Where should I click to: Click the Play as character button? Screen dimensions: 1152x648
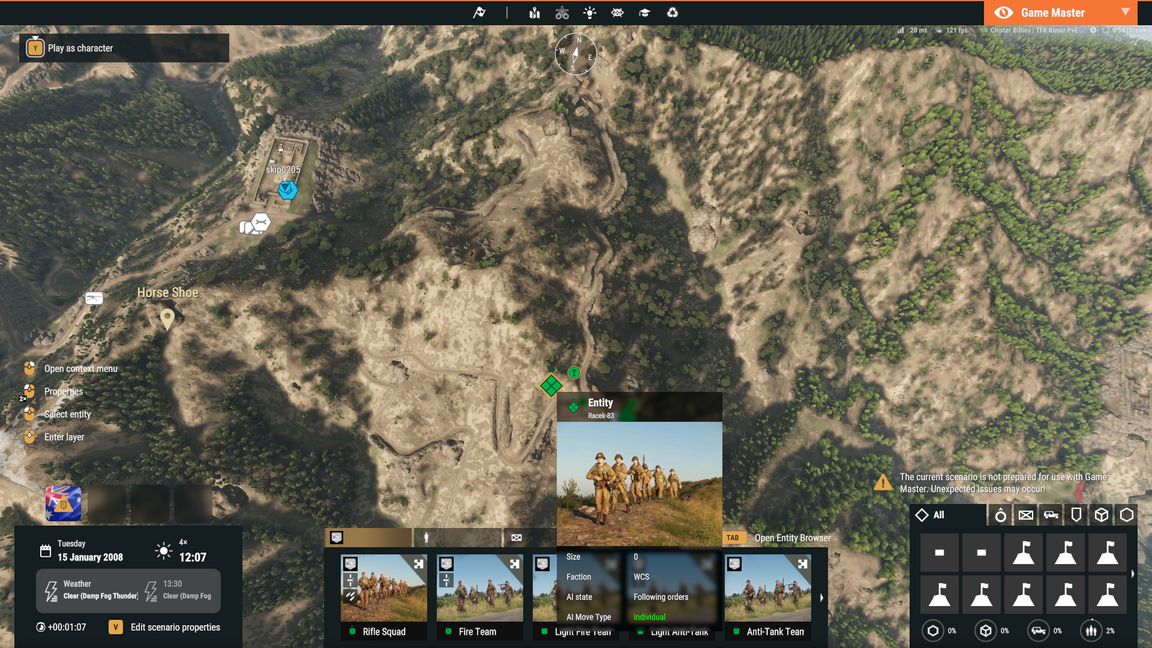pyautogui.click(x=124, y=48)
